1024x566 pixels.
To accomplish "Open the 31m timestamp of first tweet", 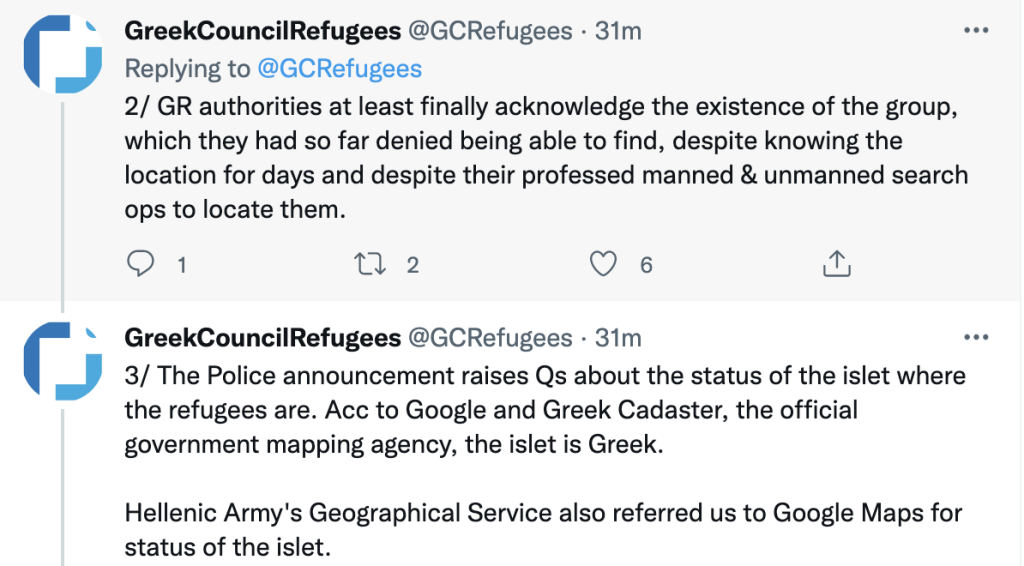I will [x=618, y=31].
